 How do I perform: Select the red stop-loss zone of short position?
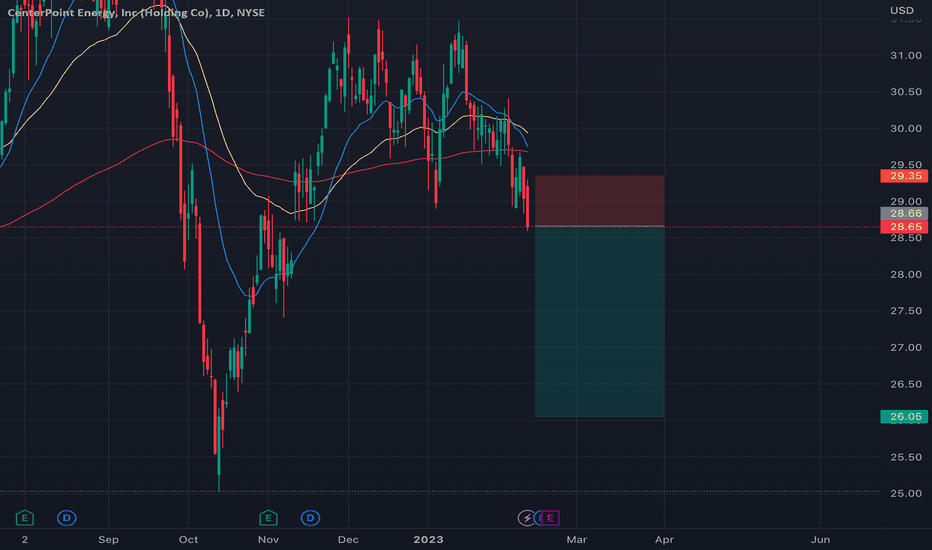pyautogui.click(x=600, y=201)
